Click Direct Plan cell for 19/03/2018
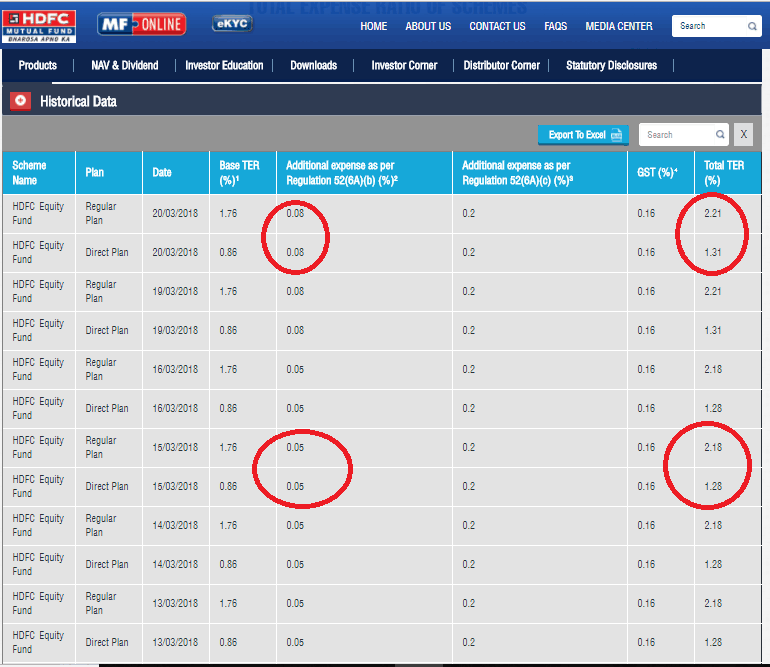Screen dimensions: 770x667 (x=107, y=330)
